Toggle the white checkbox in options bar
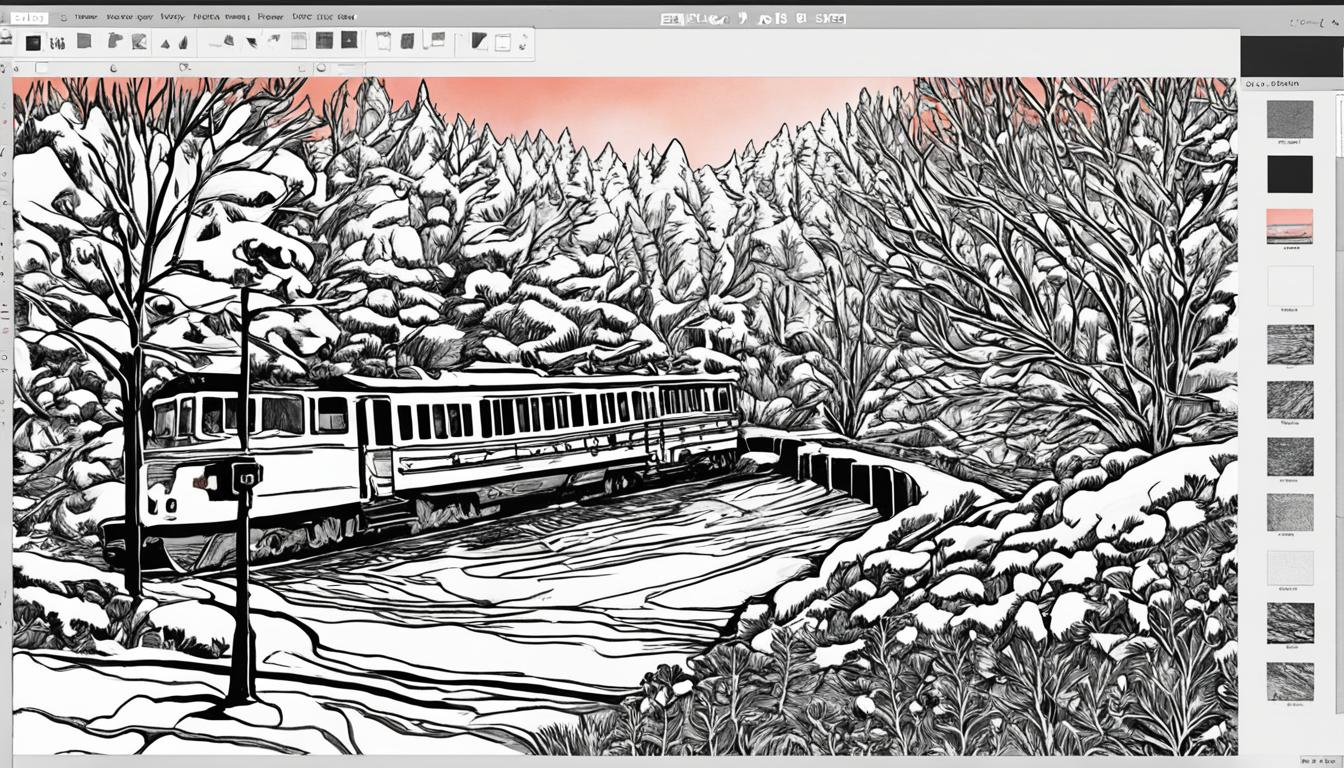Viewport: 1344px width, 768px height. (x=41, y=68)
